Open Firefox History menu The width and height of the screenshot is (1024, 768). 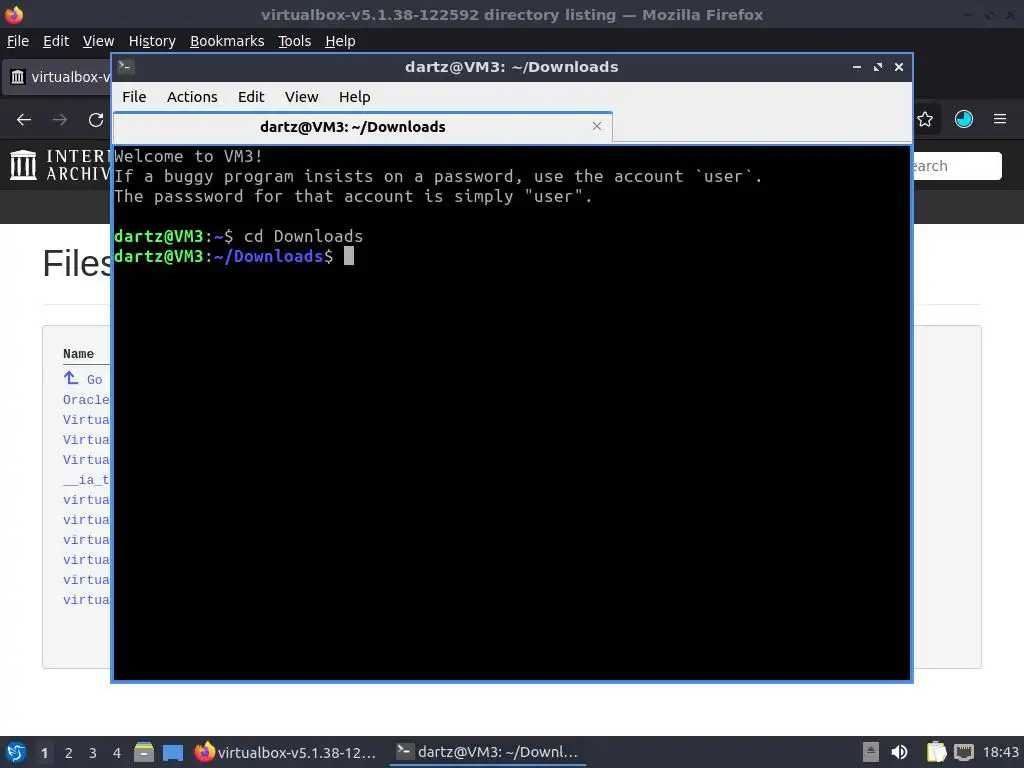point(152,41)
